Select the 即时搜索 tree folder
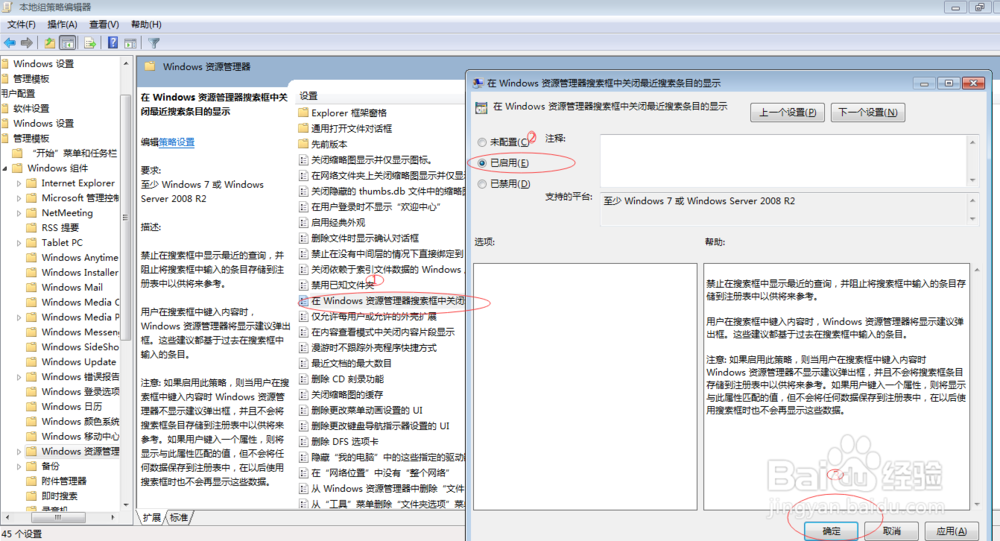1000x541 pixels. coord(59,496)
